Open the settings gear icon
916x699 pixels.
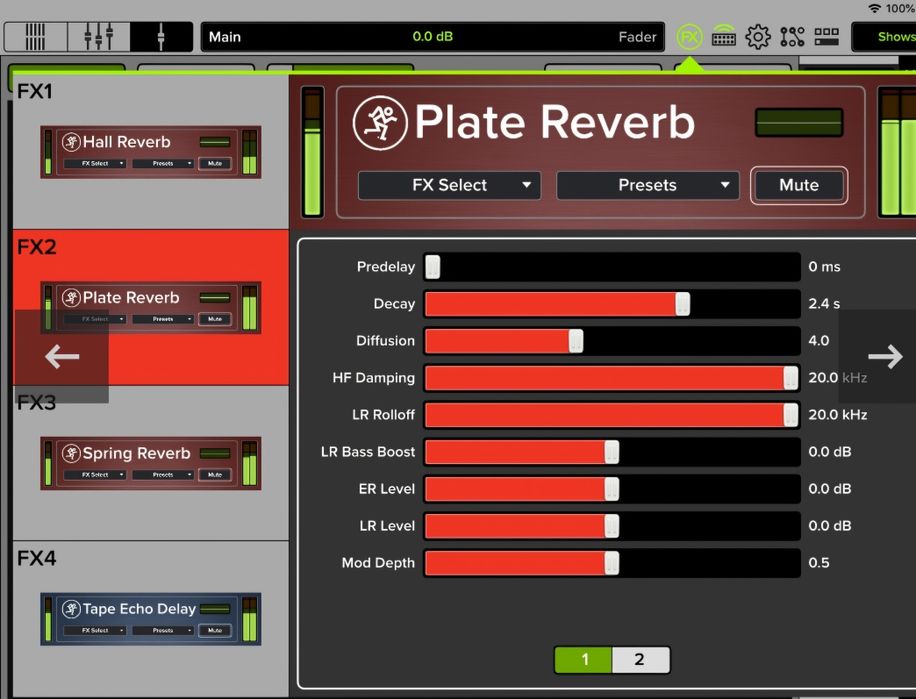(x=758, y=37)
